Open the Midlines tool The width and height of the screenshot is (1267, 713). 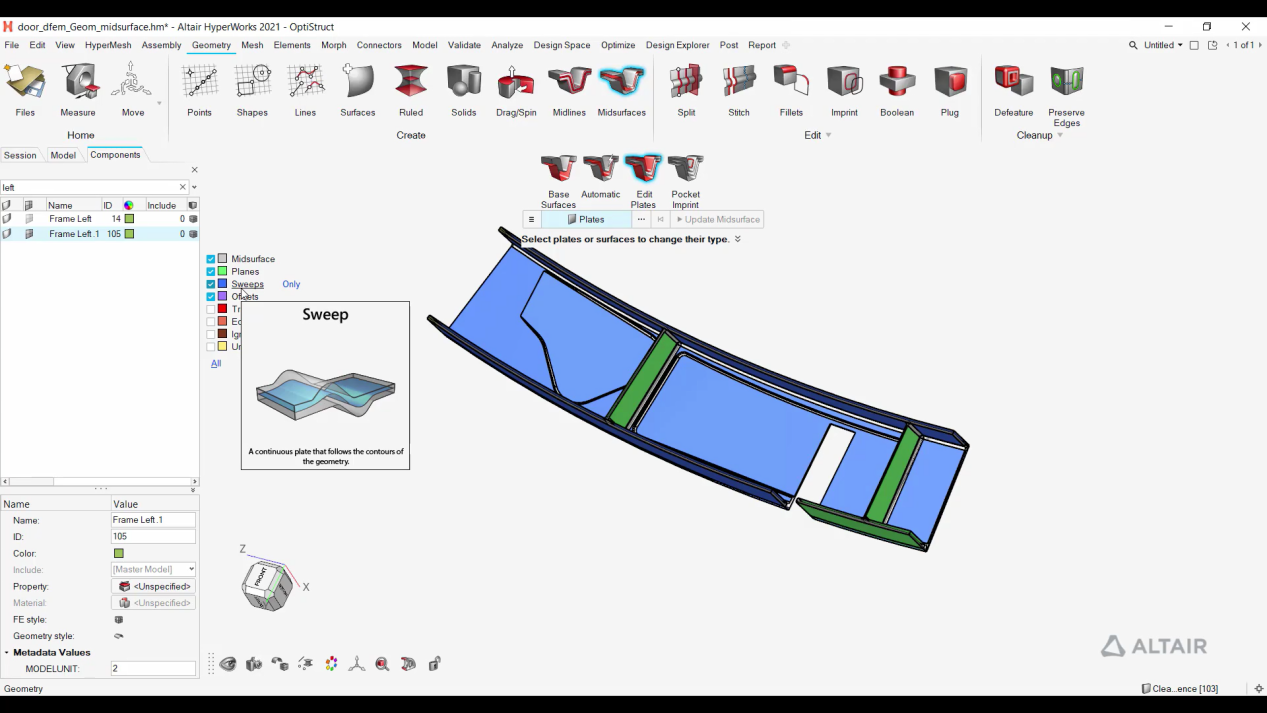[x=569, y=91]
